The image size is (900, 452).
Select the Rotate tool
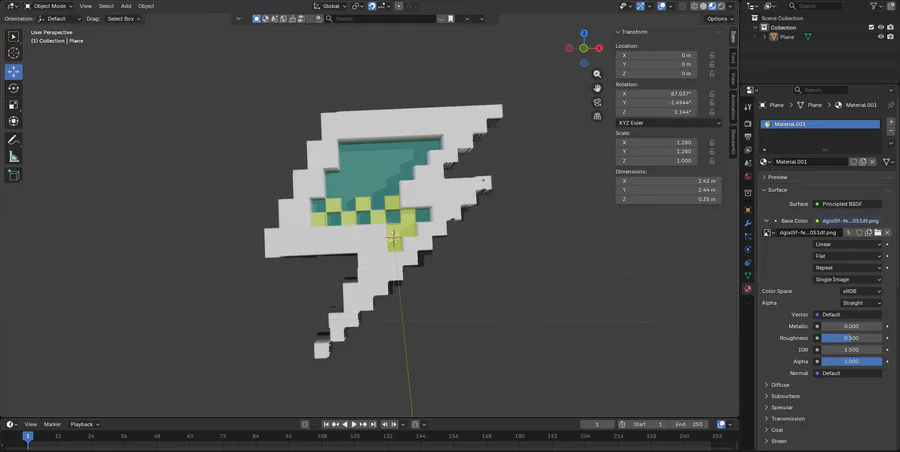click(x=14, y=88)
